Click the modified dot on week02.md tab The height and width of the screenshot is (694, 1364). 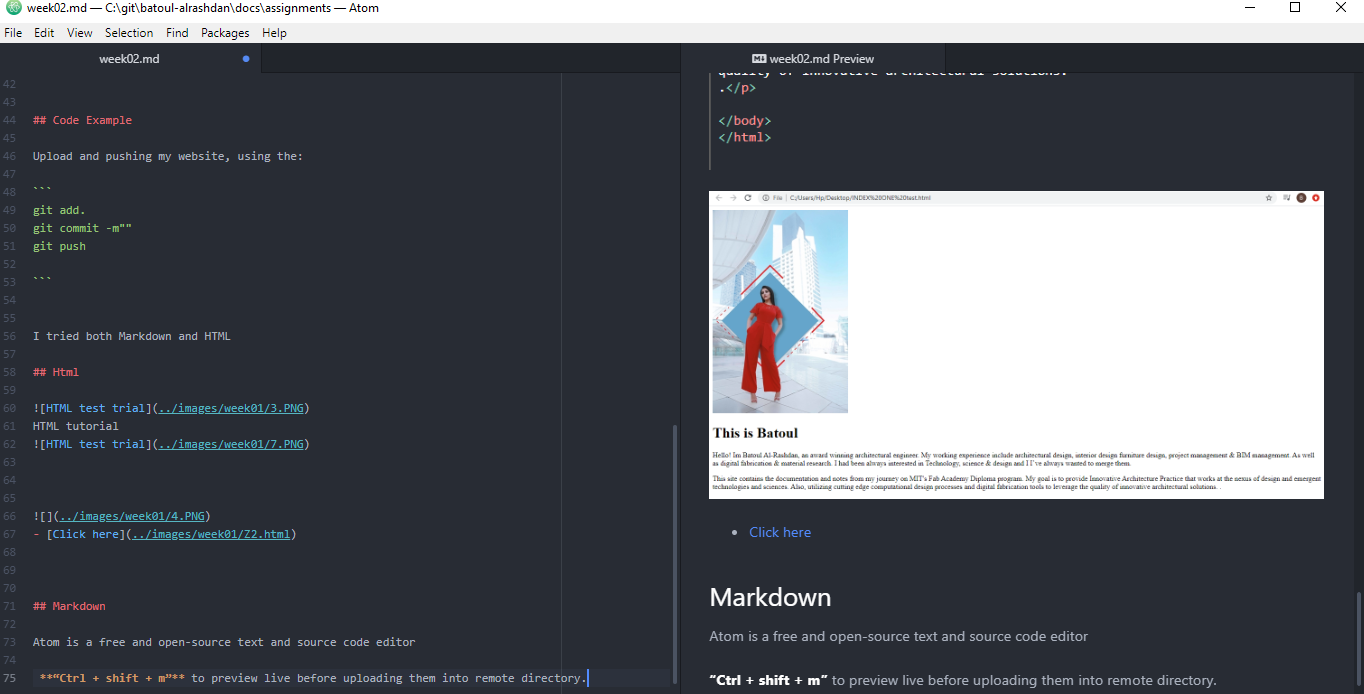(246, 59)
